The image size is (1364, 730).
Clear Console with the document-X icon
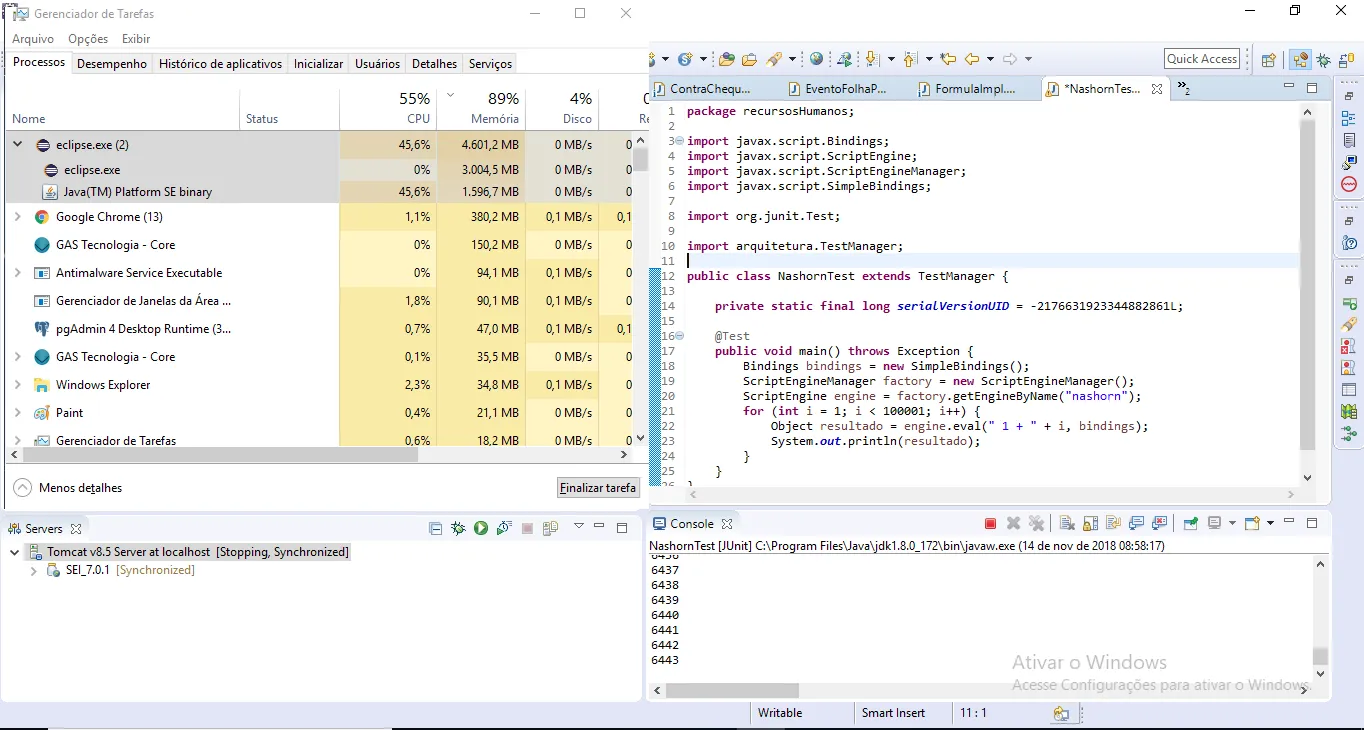click(1067, 523)
